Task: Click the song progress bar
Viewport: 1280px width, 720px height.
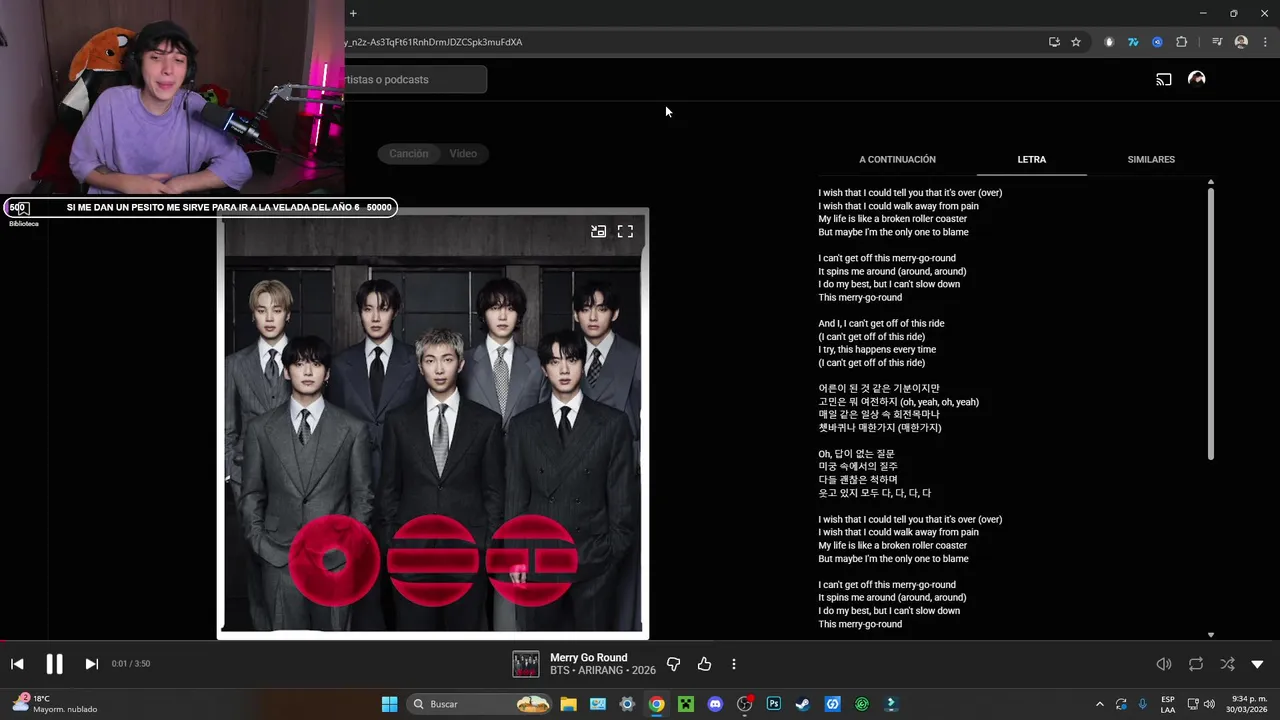Action: coord(640,641)
